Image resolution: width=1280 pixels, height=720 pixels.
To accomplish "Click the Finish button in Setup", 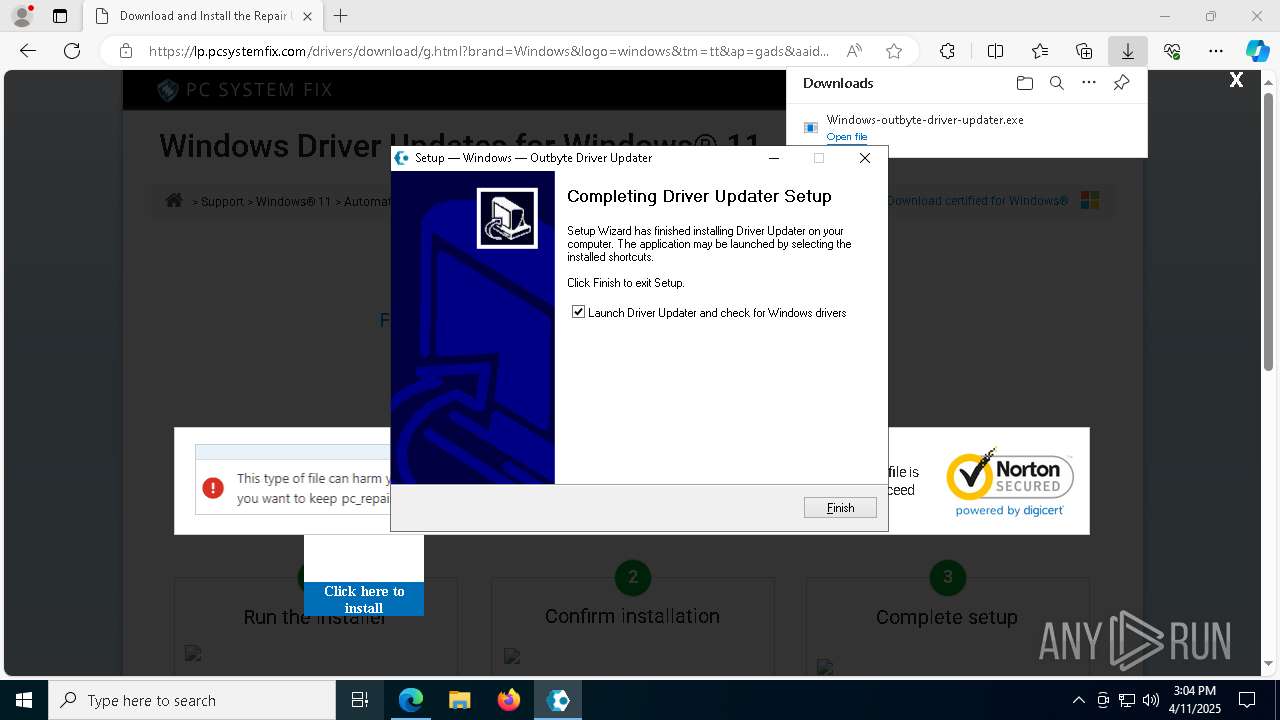I will click(x=840, y=508).
